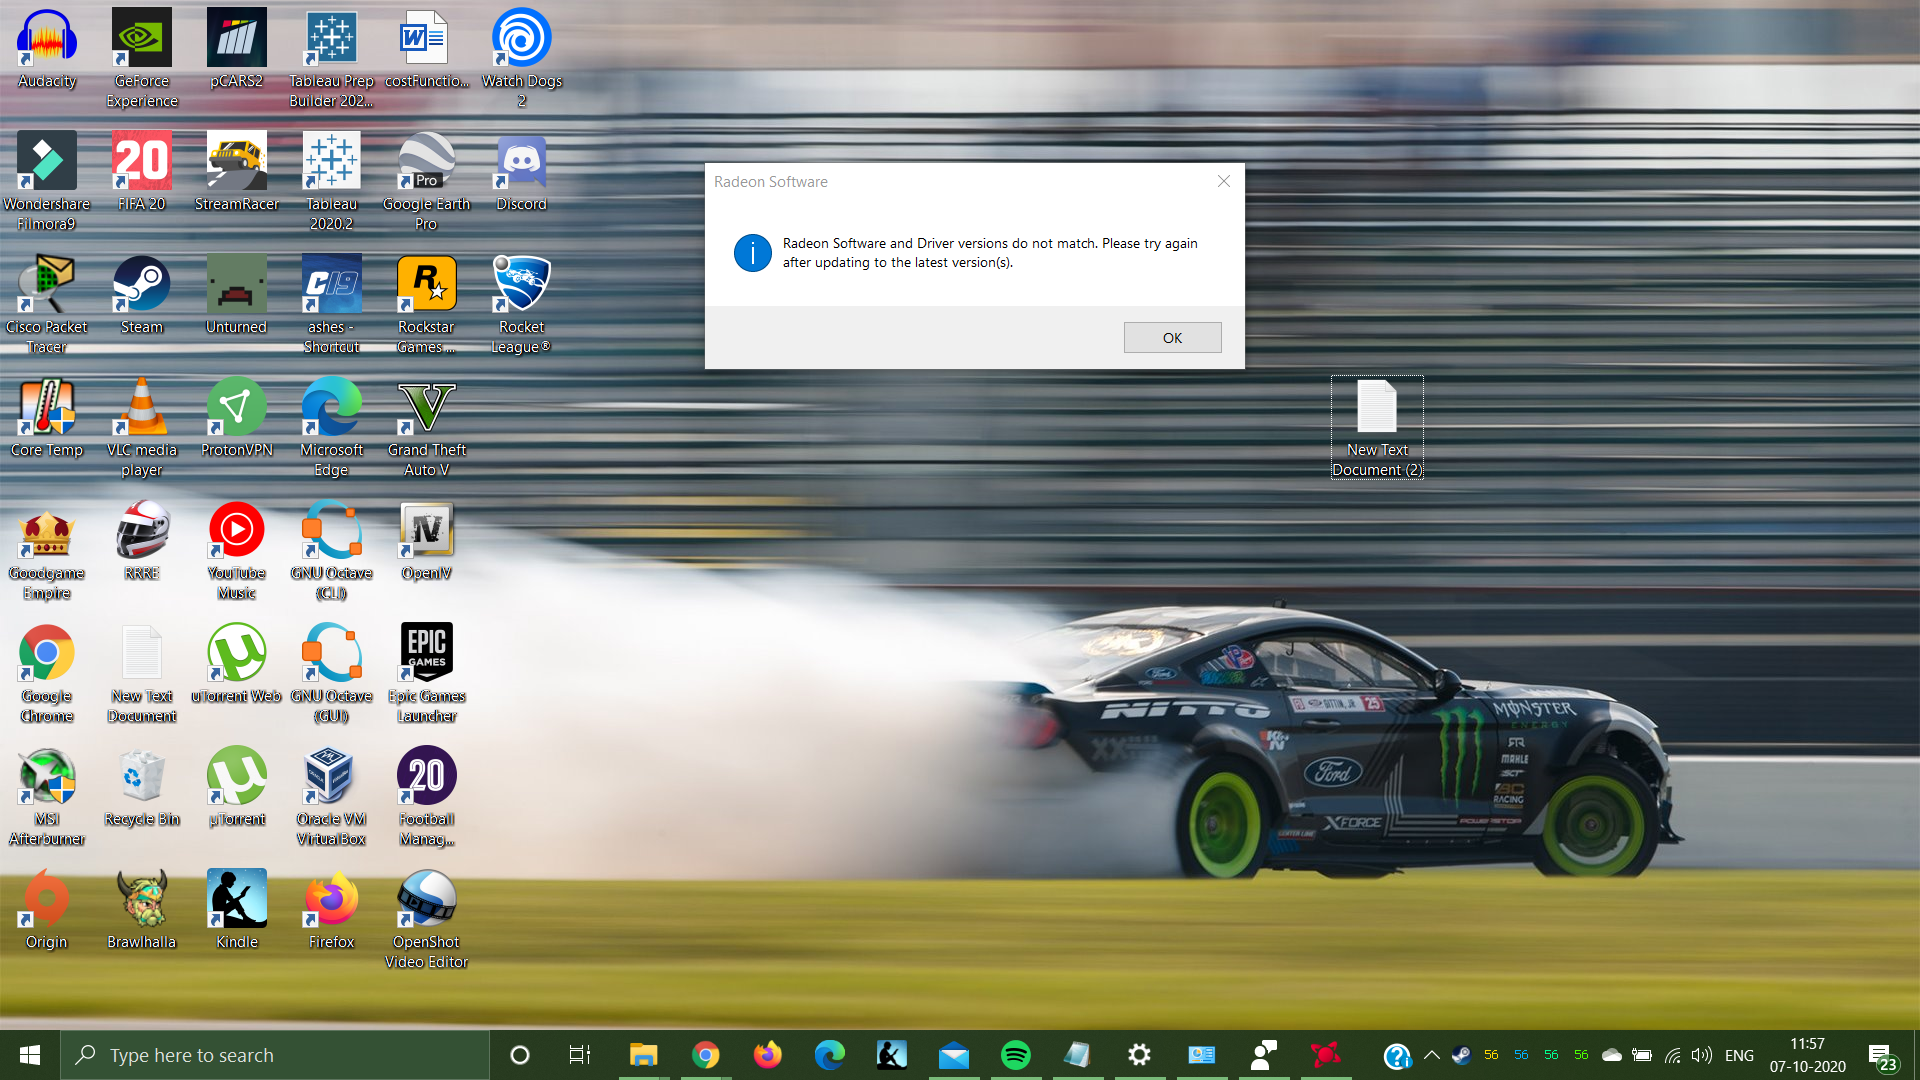Select Tableau Prep Builder shortcut

(331, 58)
